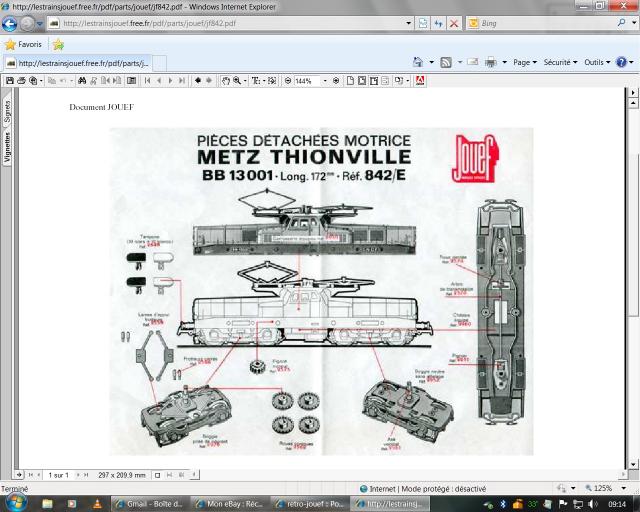640x512 pixels.
Task: Open the recent pages dropdown beside navigation arrows
Action: pos(40,24)
